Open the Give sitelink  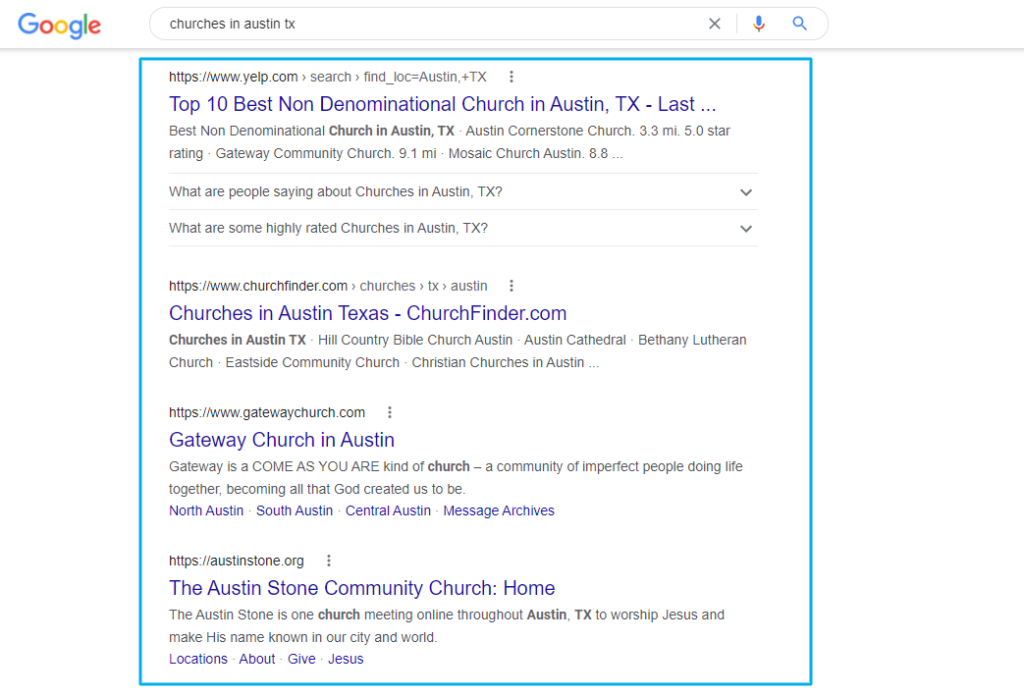click(x=301, y=659)
